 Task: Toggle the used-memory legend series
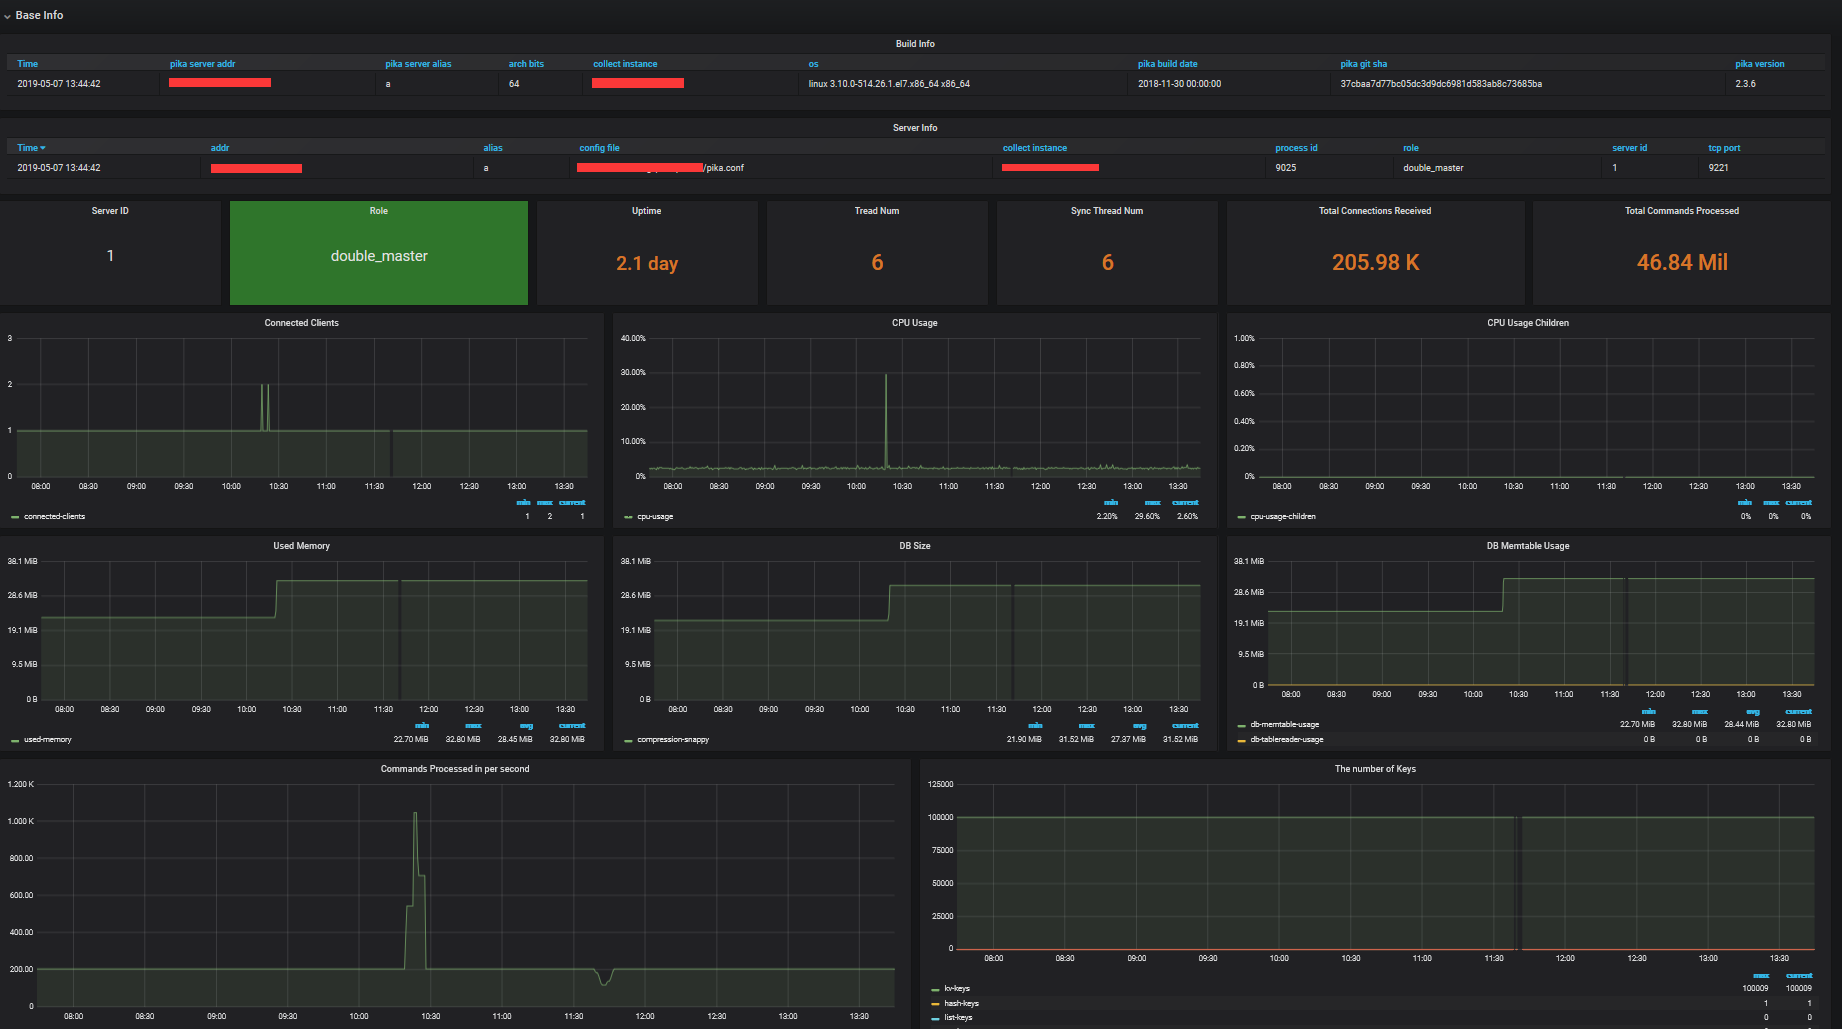[x=47, y=740]
